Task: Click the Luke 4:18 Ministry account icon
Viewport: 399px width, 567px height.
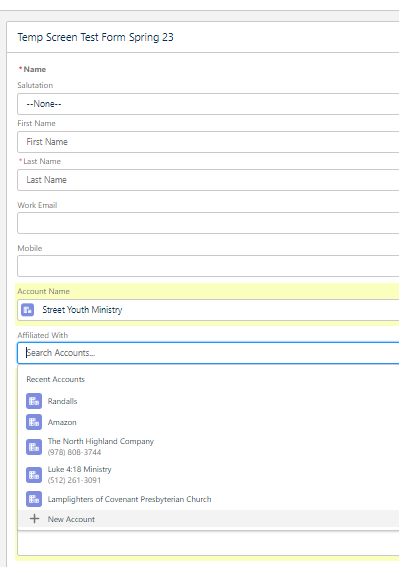Action: pos(34,475)
